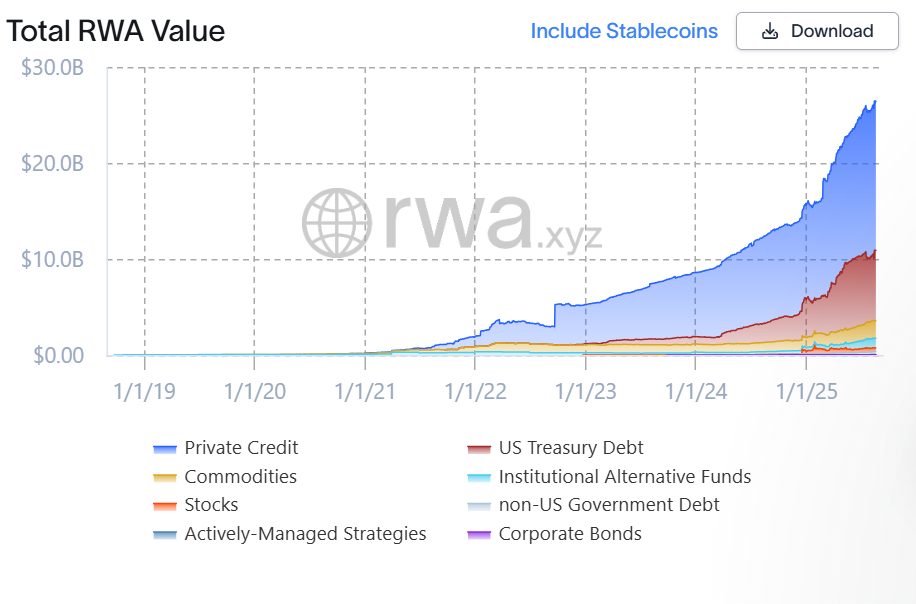The image size is (916, 604).
Task: Click the blue Private Credit color swatch
Action: tap(165, 449)
